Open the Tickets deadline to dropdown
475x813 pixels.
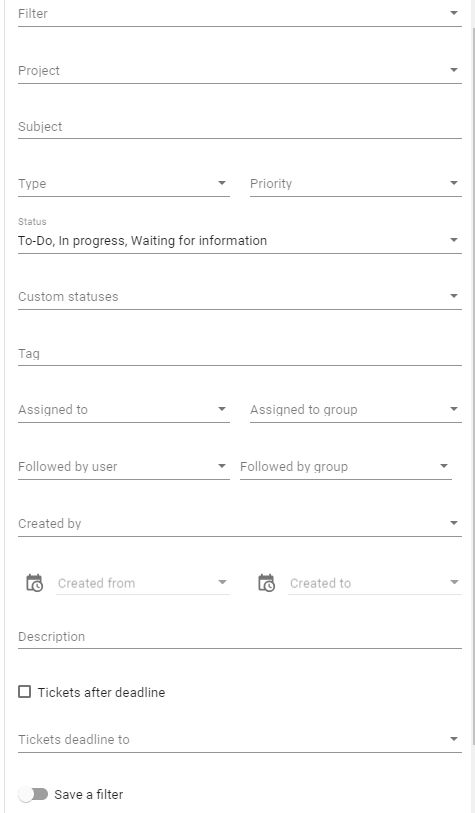click(x=240, y=739)
